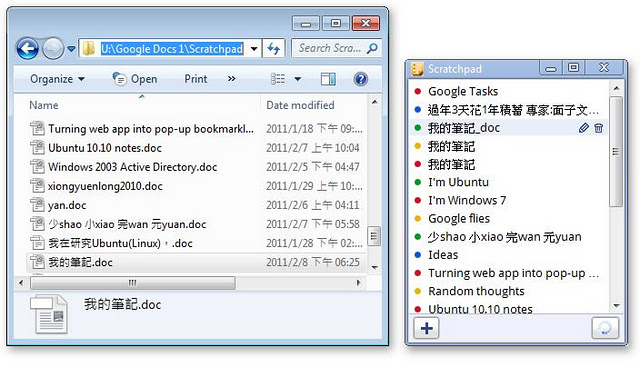Click the search magnifier icon
Image resolution: width=640 pixels, height=367 pixels.
372,49
